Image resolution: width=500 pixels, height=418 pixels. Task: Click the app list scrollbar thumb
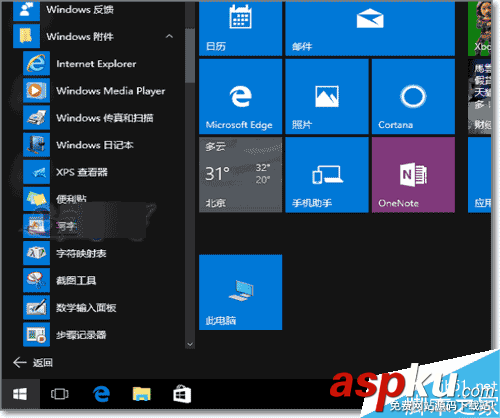tap(190, 55)
